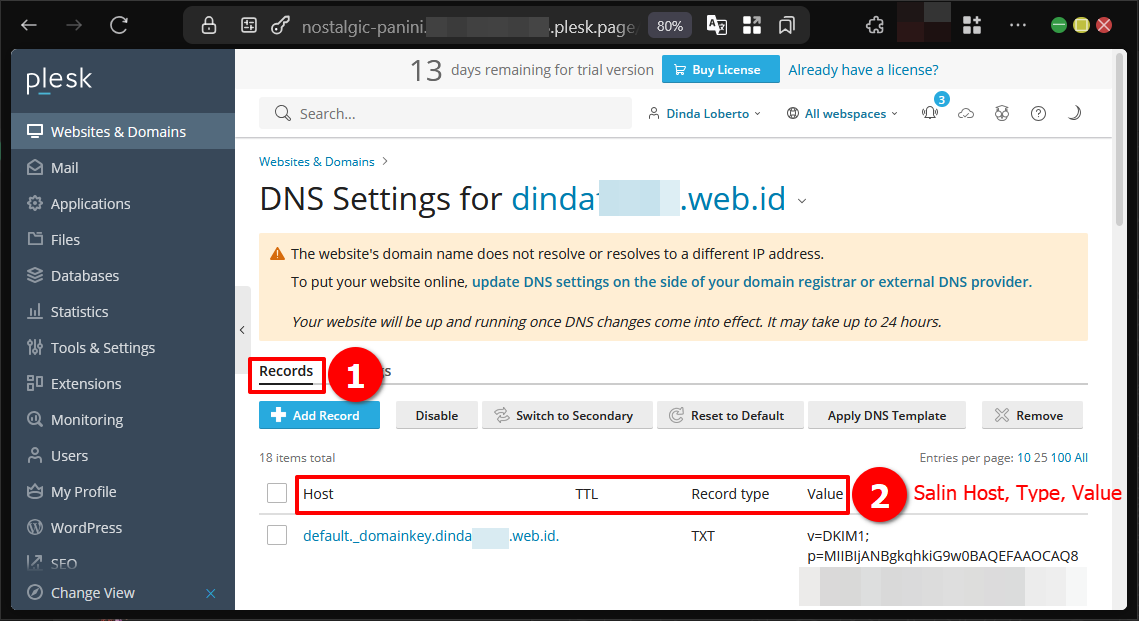Screen dimensions: 1139x621
Task: Open the advisor icon beside the cloud
Action: click(1002, 114)
